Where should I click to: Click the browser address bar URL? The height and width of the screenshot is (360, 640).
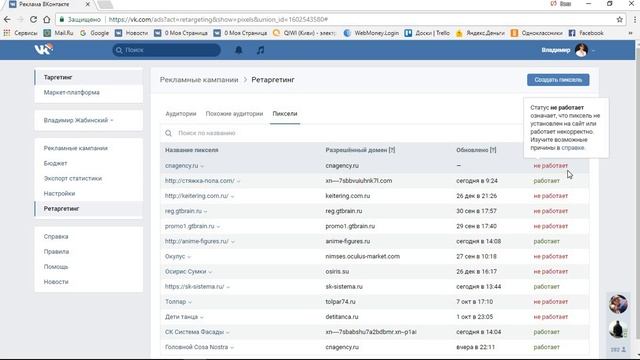click(x=218, y=20)
